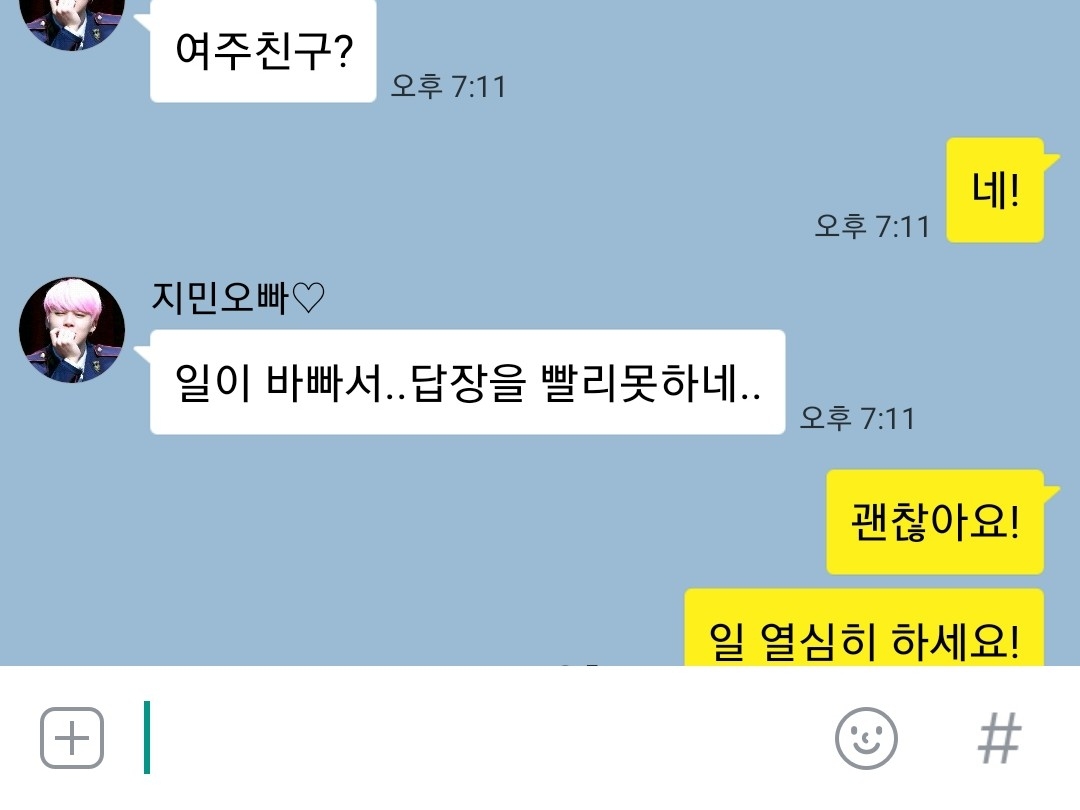
Task: Select the "일이 바빠서..답장을 빨리못하네.." bubble
Action: pyautogui.click(x=468, y=382)
